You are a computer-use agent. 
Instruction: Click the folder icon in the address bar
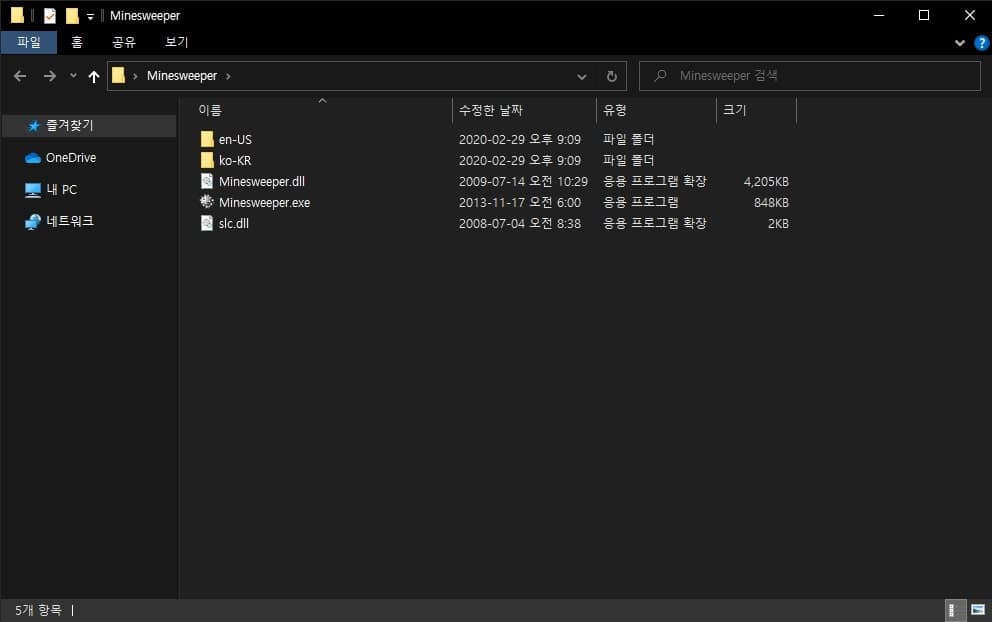[x=118, y=75]
